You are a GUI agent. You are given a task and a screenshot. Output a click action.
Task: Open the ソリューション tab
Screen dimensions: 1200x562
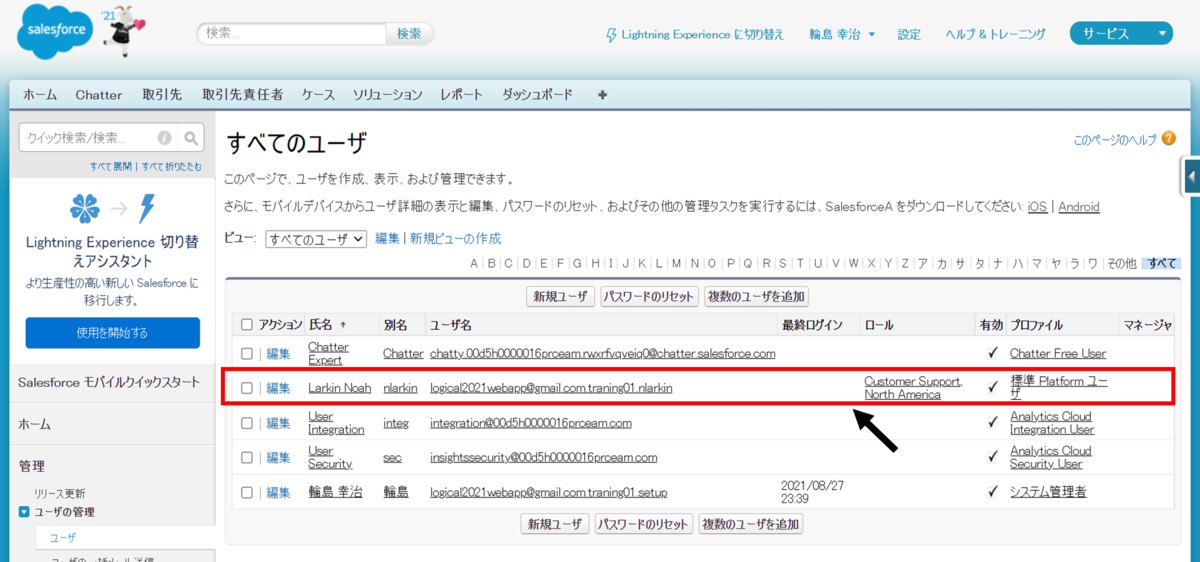[388, 95]
